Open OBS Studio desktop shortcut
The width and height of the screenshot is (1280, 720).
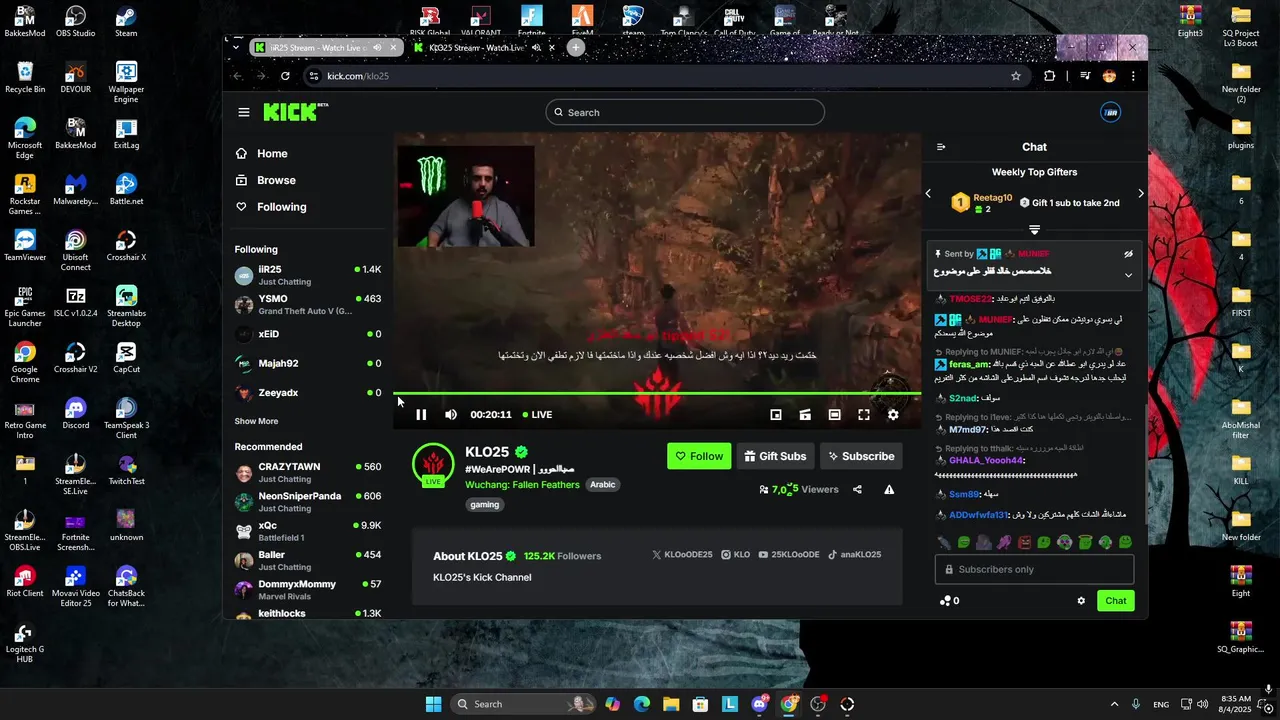(x=76, y=22)
